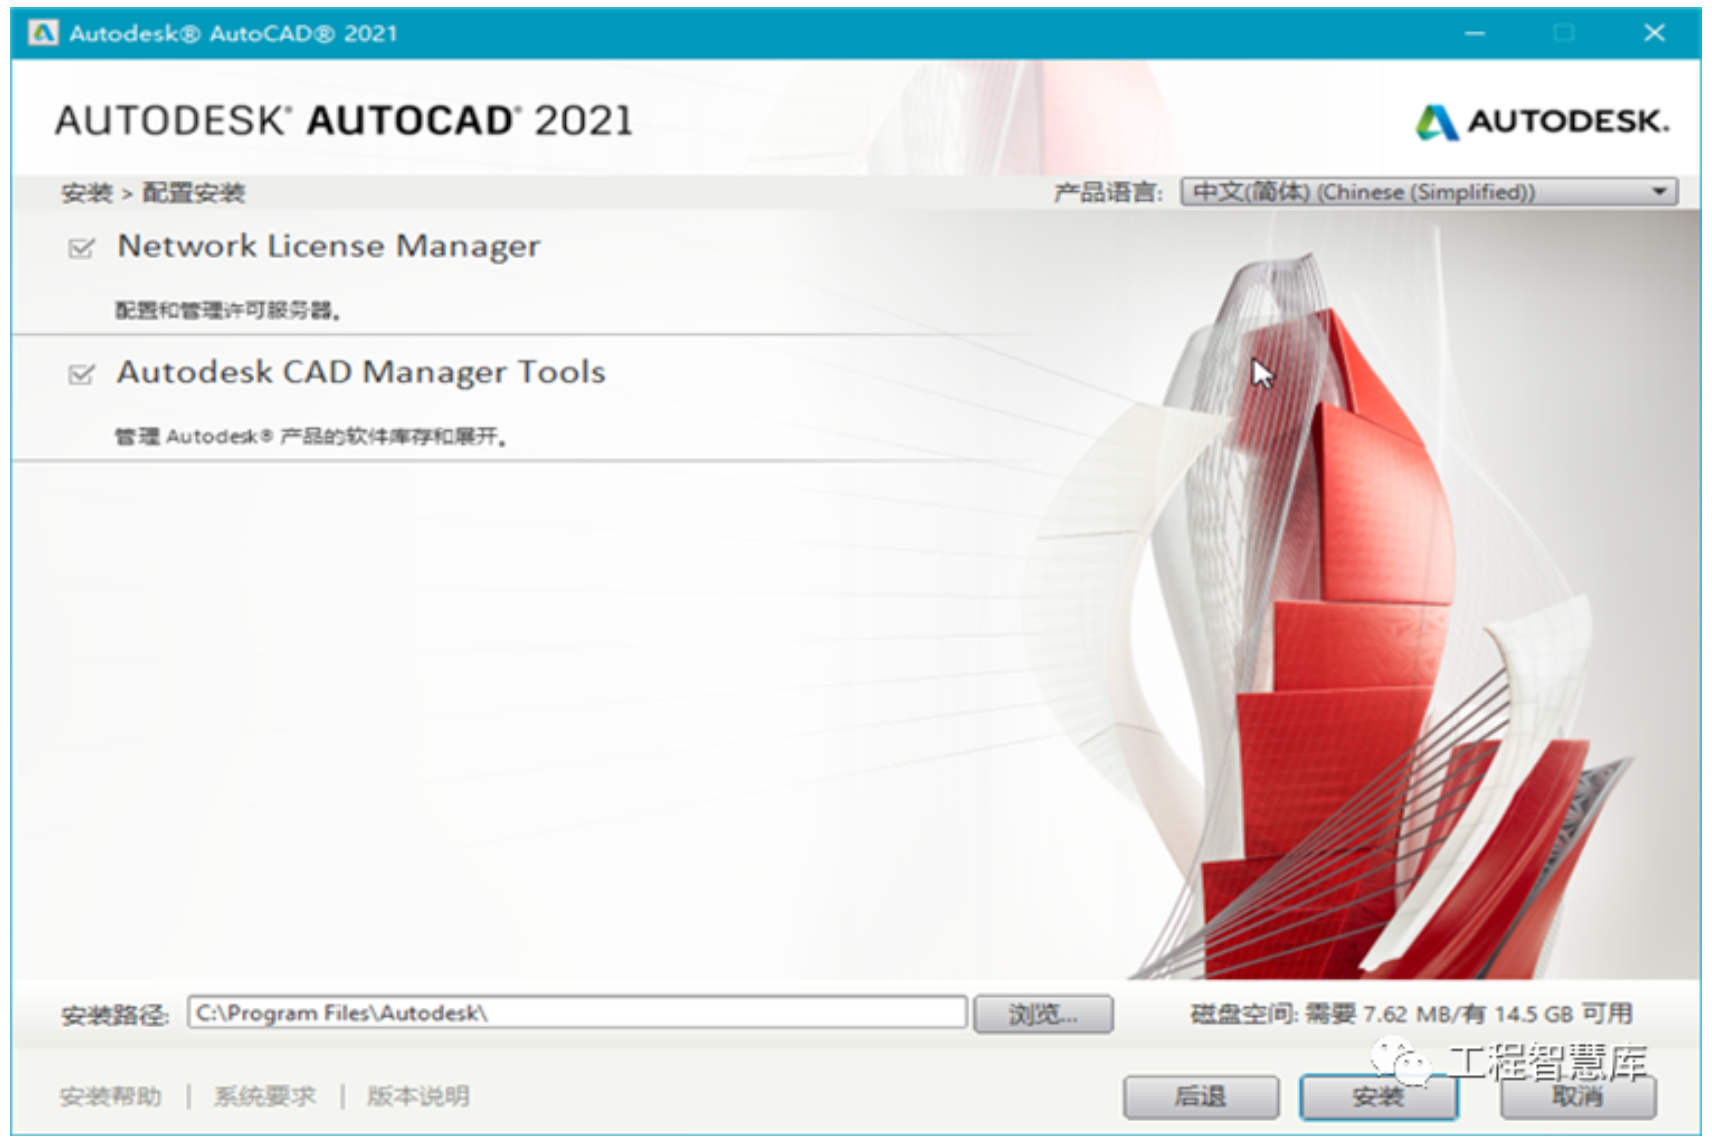Click the 浏览... browse button

click(x=1043, y=1014)
